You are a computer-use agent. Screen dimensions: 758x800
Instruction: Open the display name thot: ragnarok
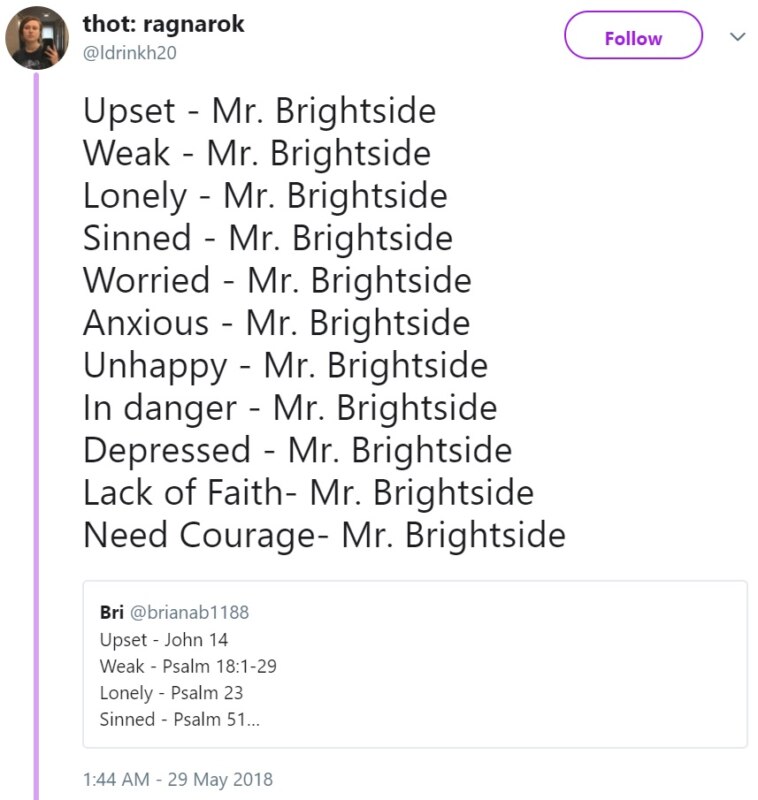coord(163,24)
